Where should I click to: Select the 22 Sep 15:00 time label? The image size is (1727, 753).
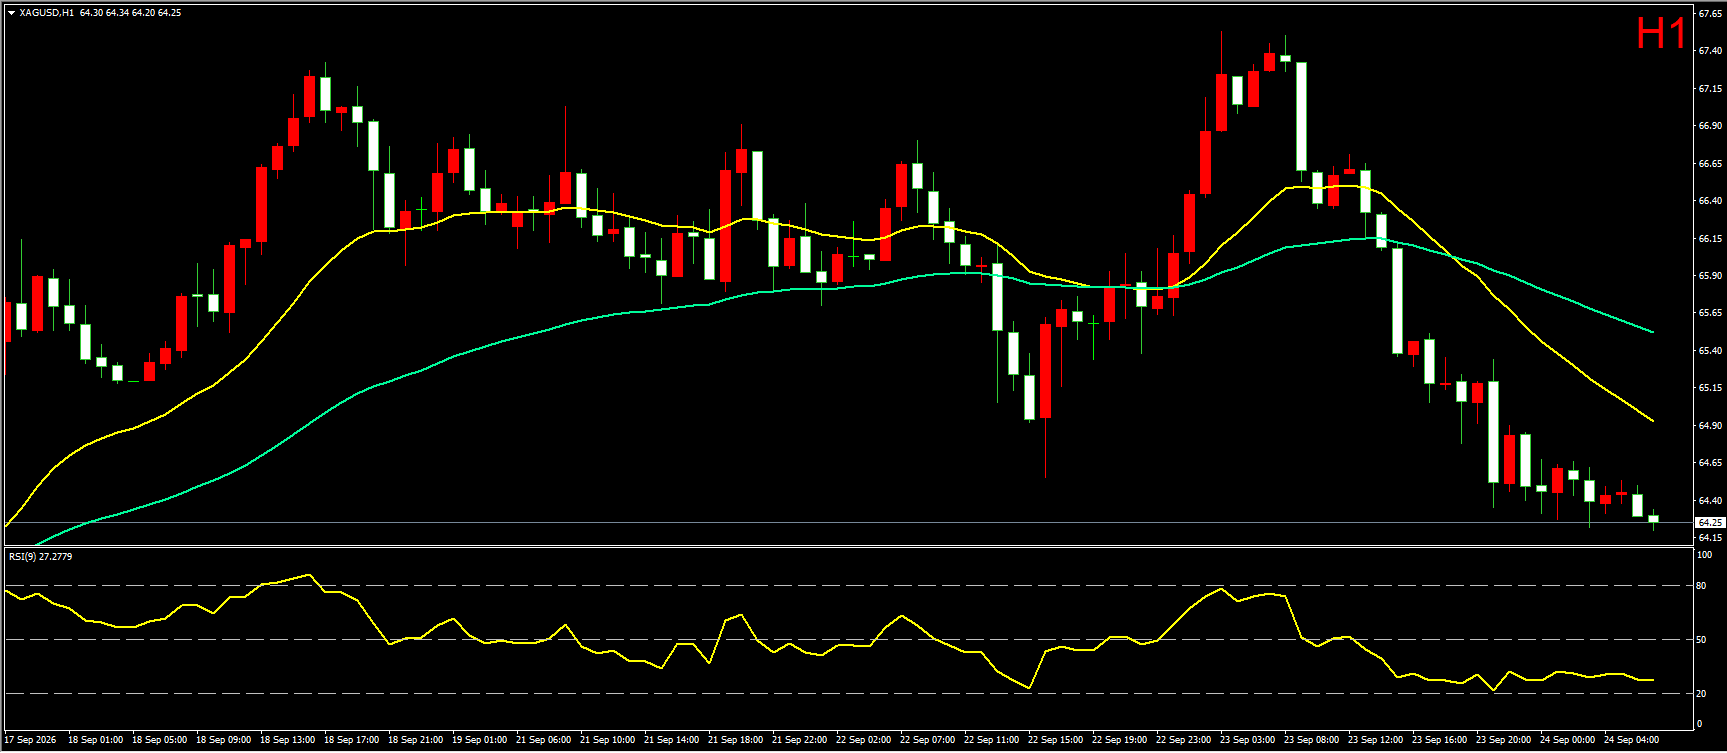point(1056,740)
